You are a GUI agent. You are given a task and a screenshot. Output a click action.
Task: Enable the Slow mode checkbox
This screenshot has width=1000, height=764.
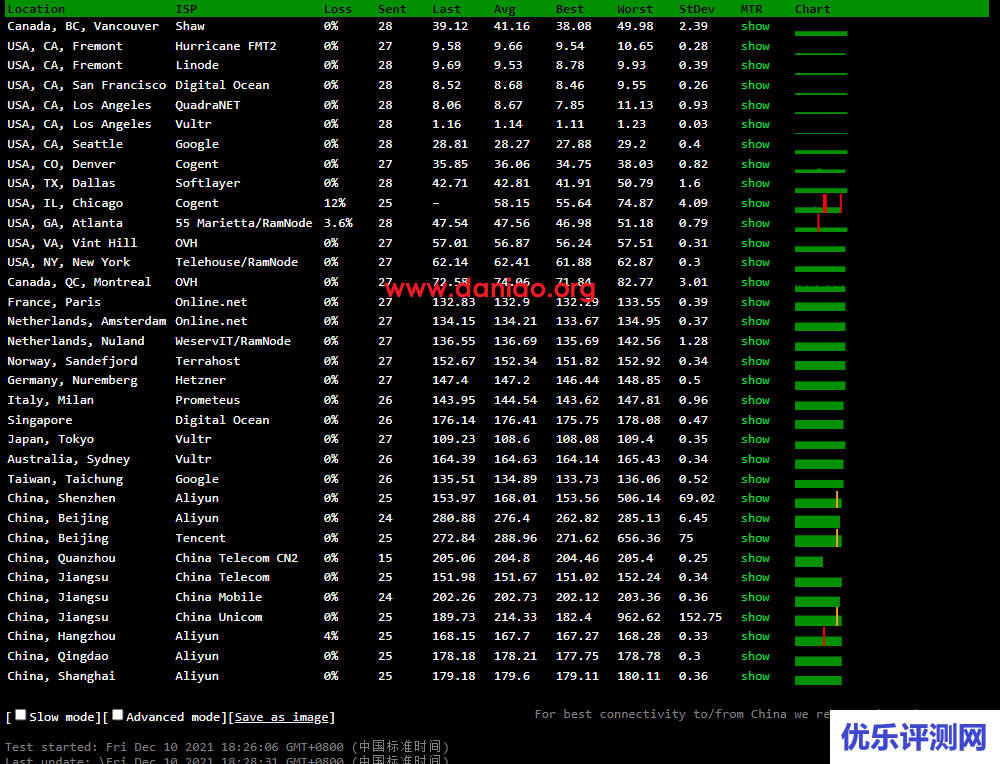[20, 715]
